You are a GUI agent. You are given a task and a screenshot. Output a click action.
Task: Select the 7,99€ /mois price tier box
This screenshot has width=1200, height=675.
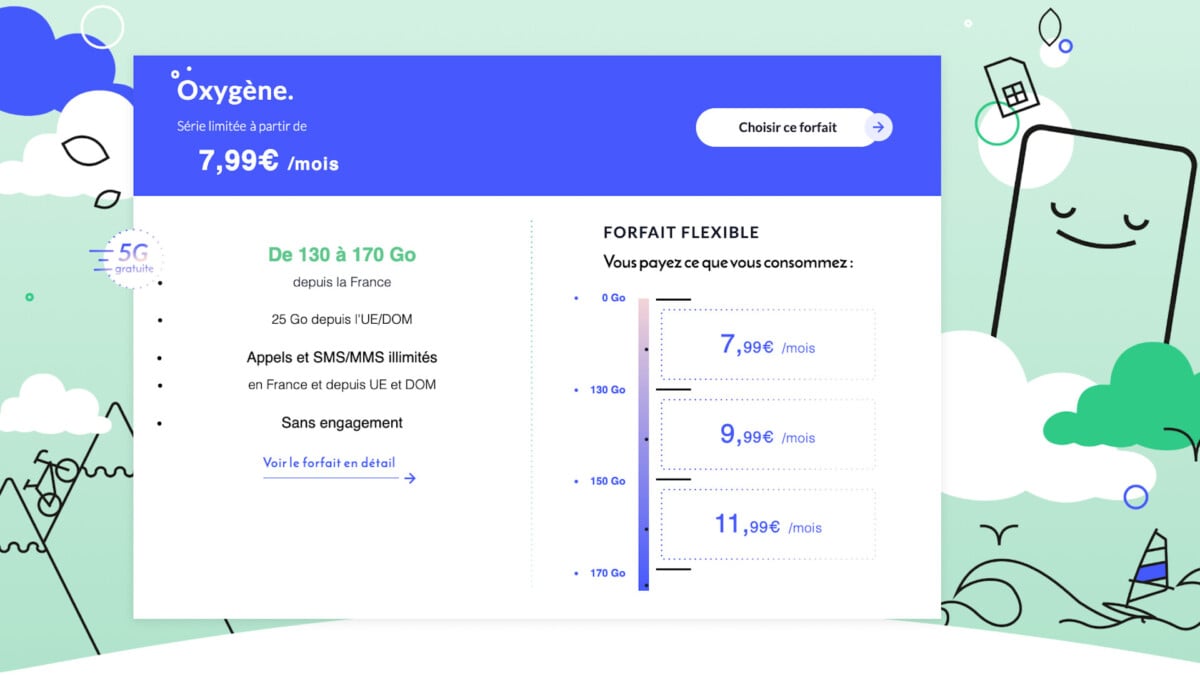pyautogui.click(x=767, y=345)
